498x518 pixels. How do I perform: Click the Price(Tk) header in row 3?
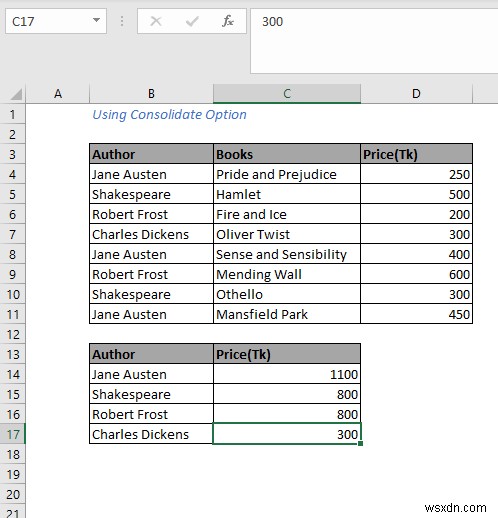coord(416,154)
